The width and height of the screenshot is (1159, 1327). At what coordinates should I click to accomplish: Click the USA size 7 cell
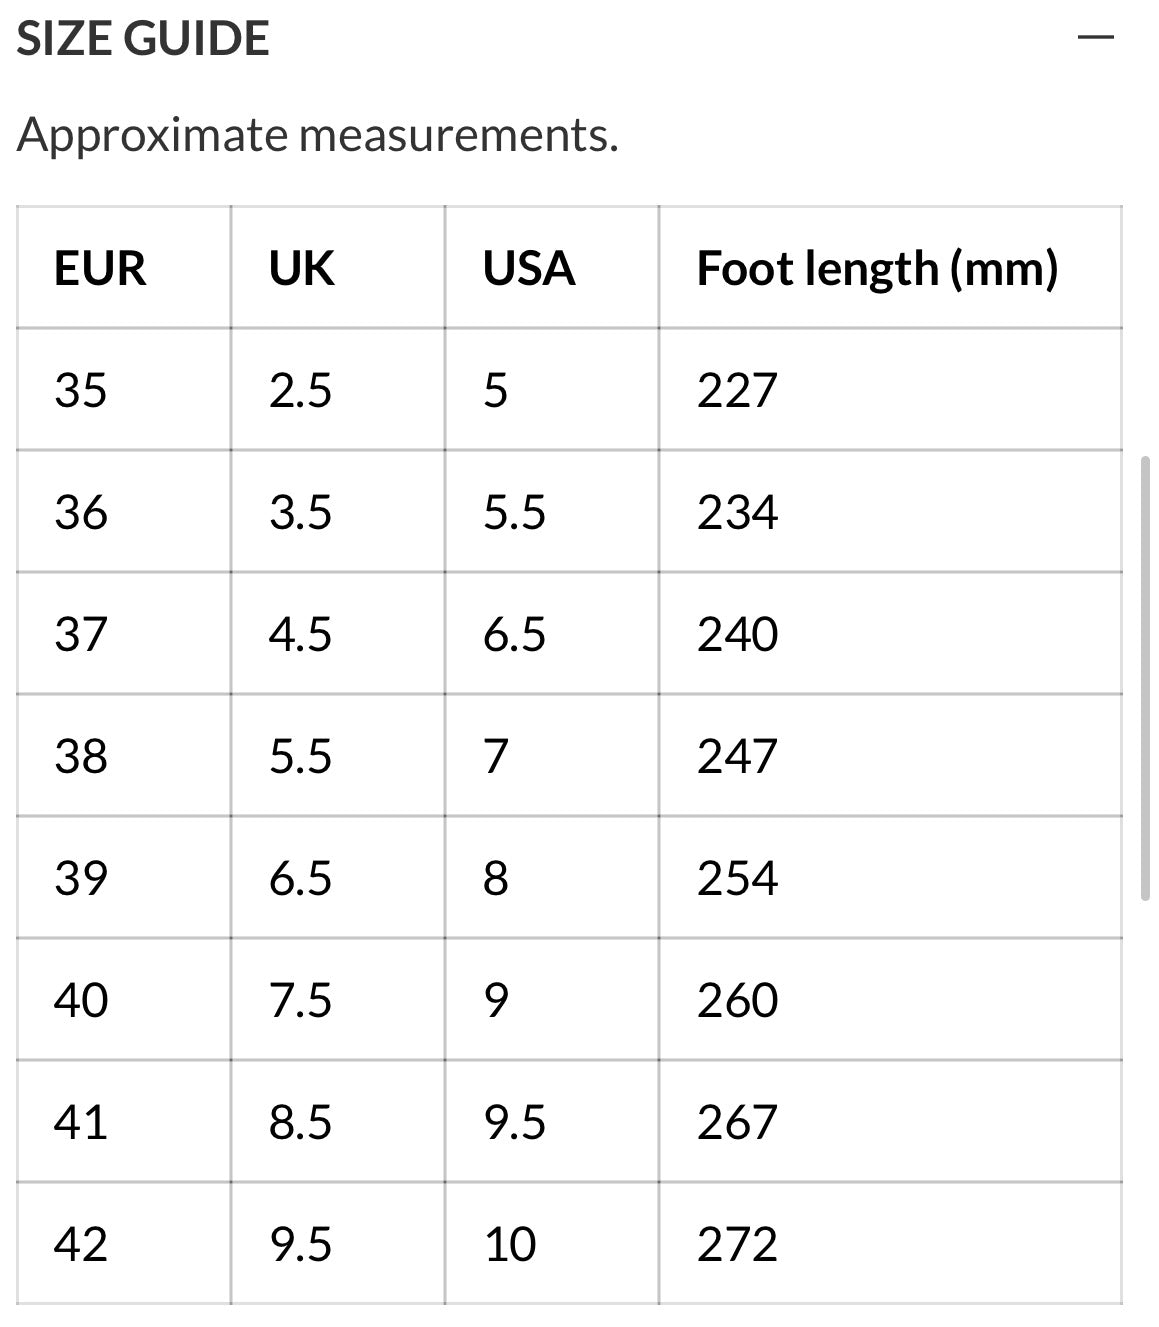pos(496,756)
